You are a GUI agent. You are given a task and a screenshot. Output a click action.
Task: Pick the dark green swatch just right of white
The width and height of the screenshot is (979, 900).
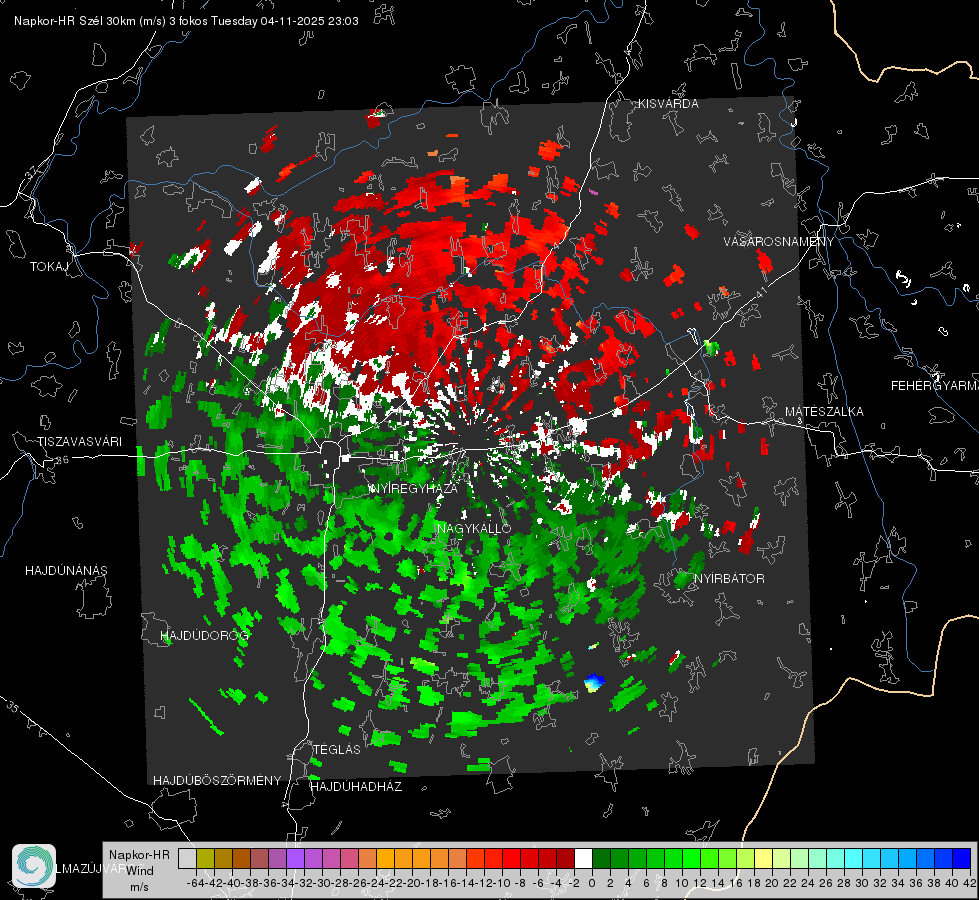coord(601,858)
